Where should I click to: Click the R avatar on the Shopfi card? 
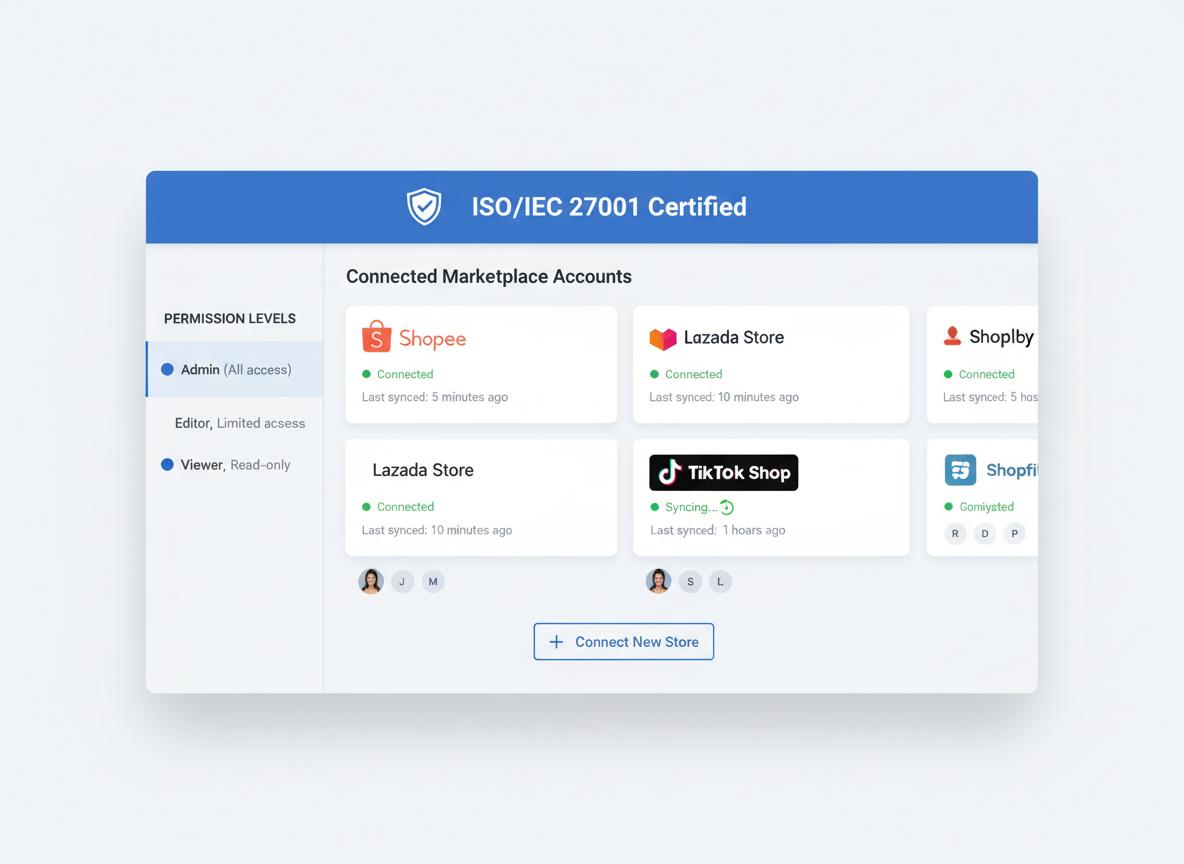tap(955, 534)
